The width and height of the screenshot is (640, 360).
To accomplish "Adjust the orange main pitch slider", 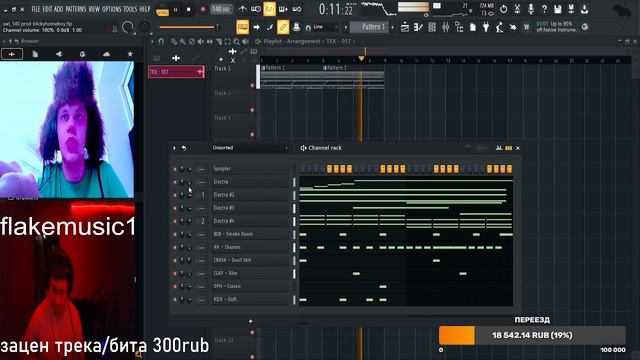I will (x=189, y=27).
